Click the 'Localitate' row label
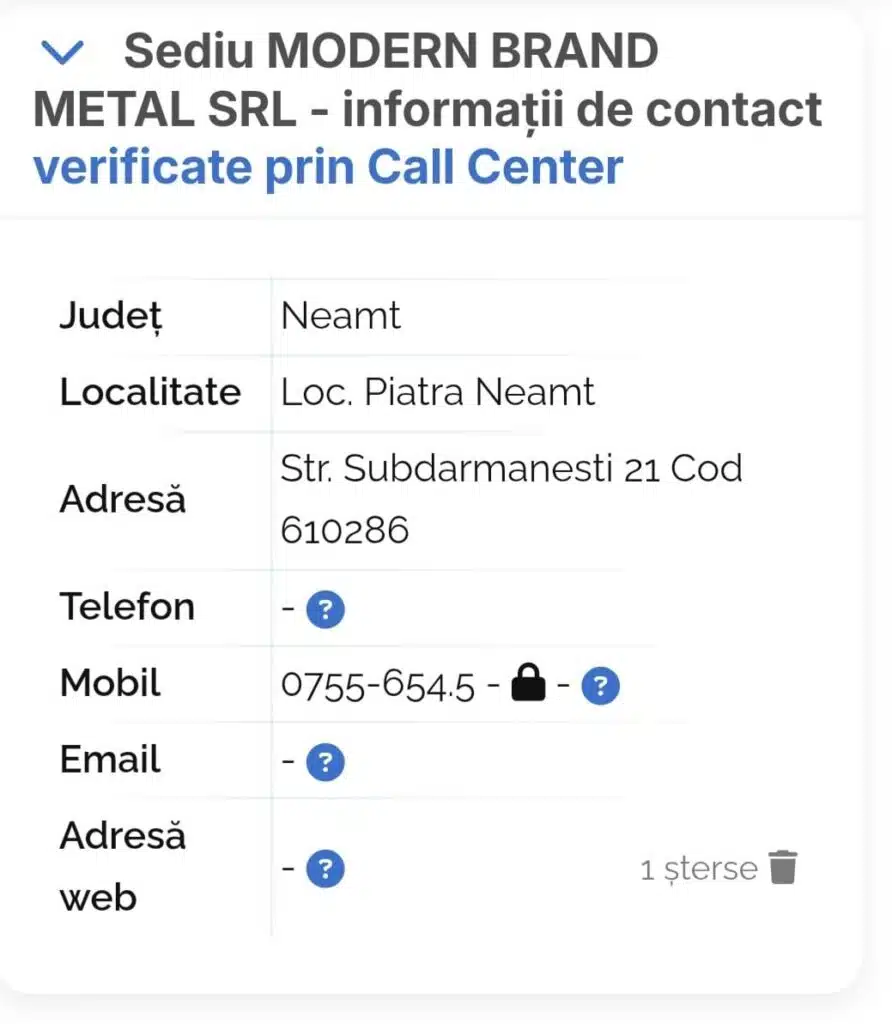 150,392
